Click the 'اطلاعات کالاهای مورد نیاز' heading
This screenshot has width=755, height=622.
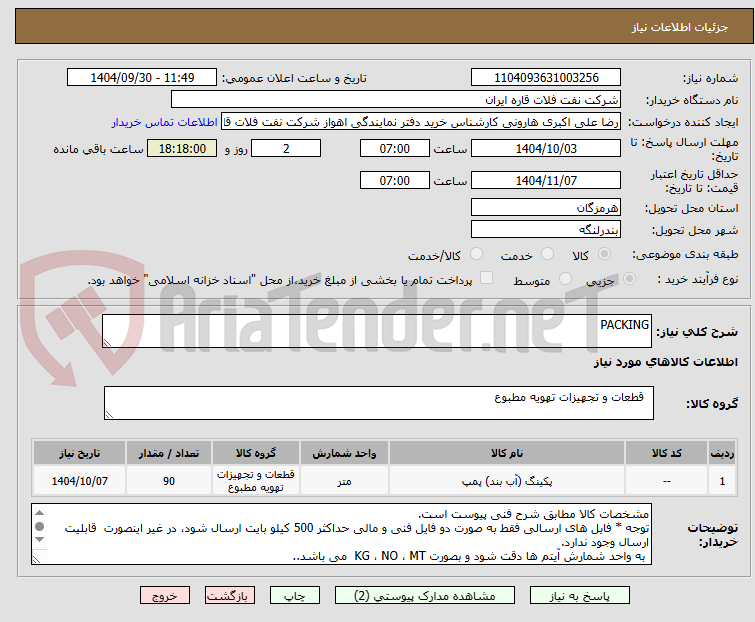click(x=665, y=362)
